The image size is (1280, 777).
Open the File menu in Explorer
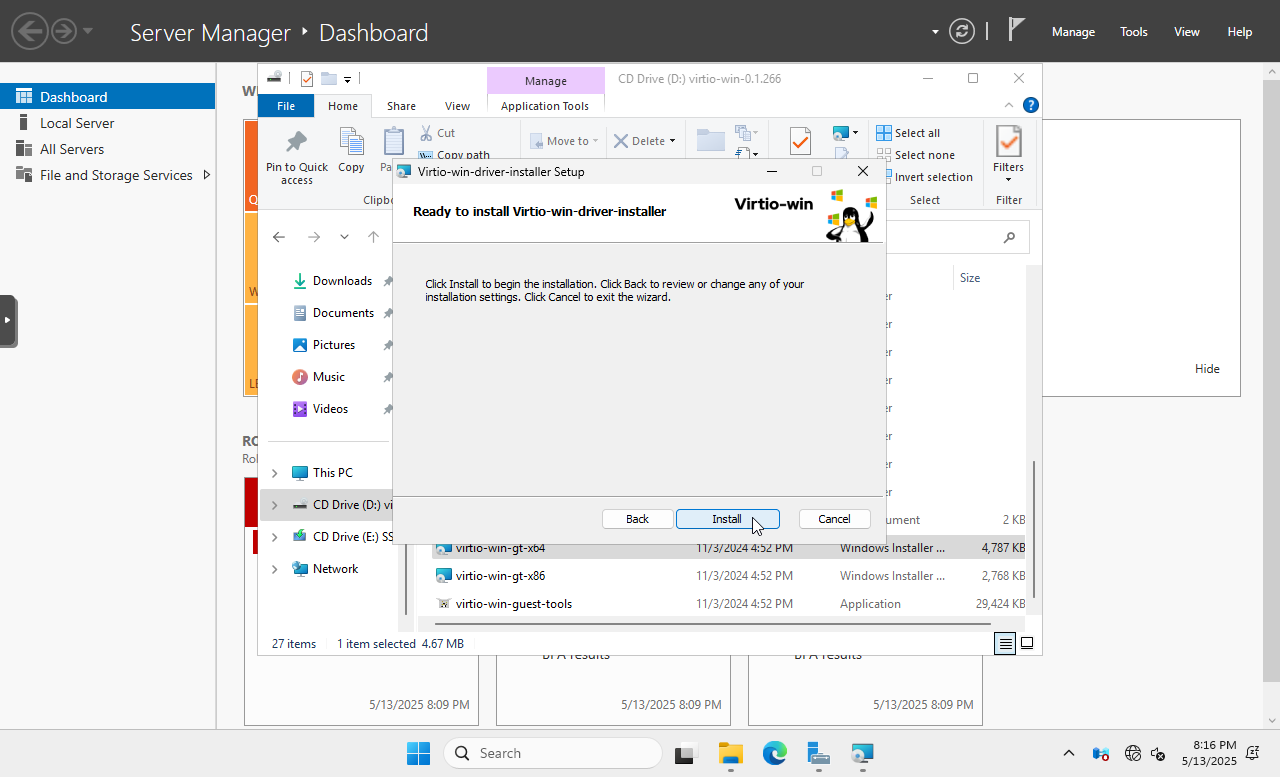click(x=286, y=105)
